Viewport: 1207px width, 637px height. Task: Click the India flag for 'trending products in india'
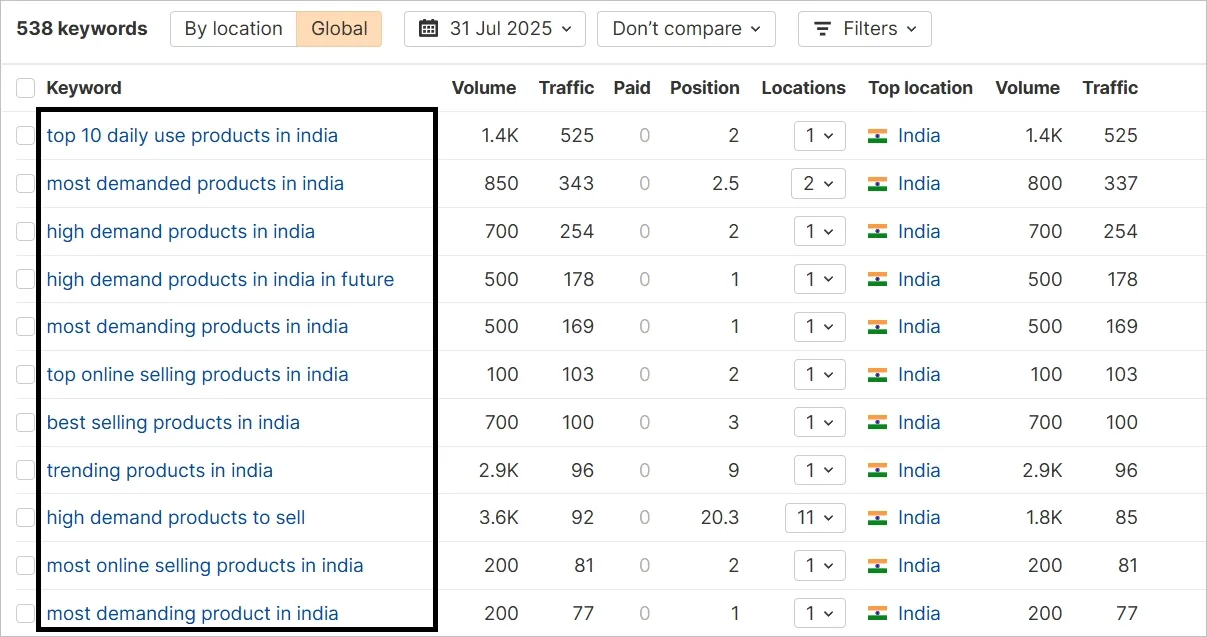coord(878,470)
